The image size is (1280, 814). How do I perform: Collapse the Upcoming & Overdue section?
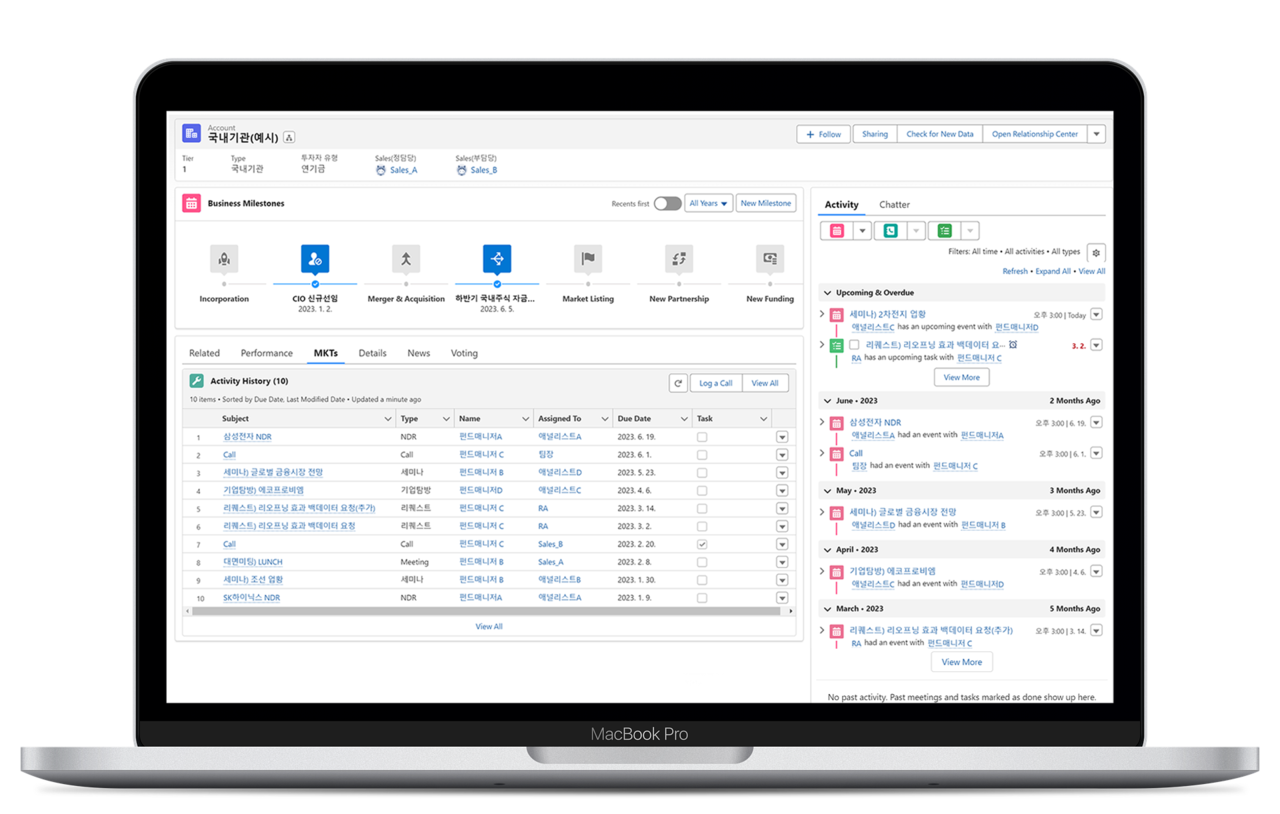click(x=827, y=293)
